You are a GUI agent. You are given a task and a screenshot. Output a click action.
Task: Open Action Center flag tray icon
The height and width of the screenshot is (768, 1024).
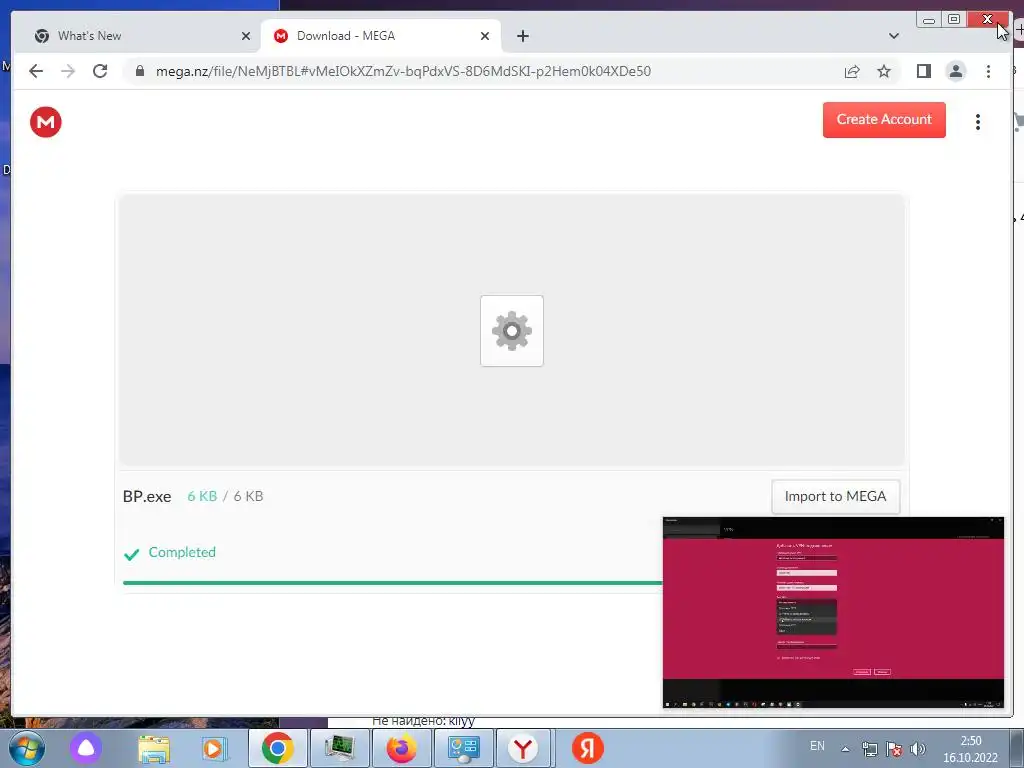(x=894, y=749)
